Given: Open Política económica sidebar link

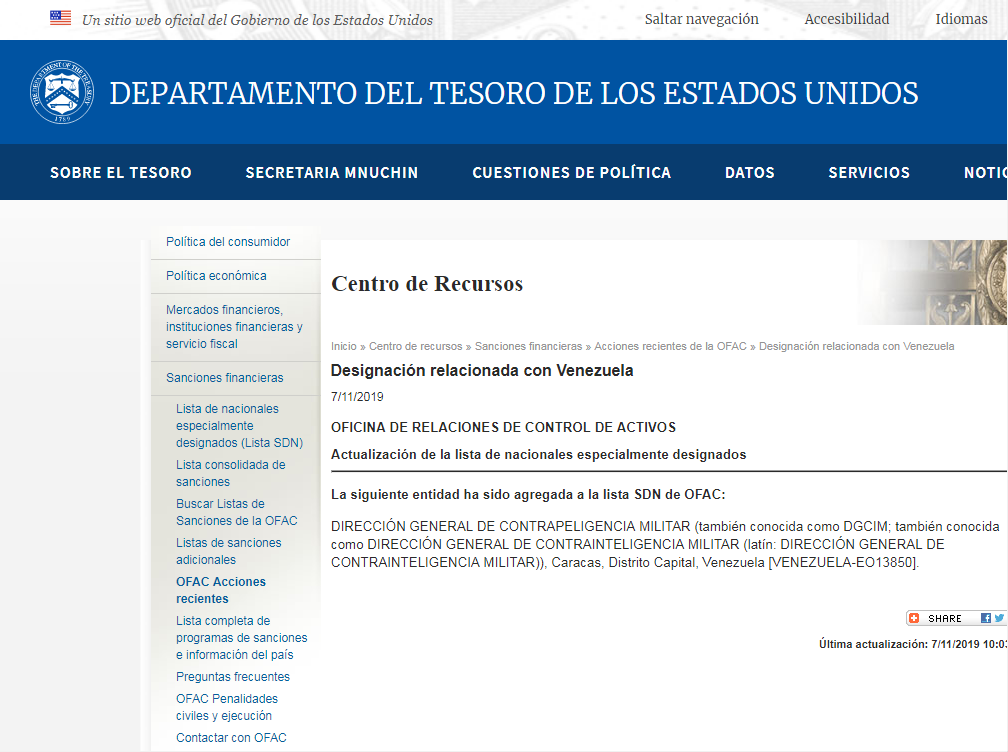Looking at the screenshot, I should click(216, 276).
